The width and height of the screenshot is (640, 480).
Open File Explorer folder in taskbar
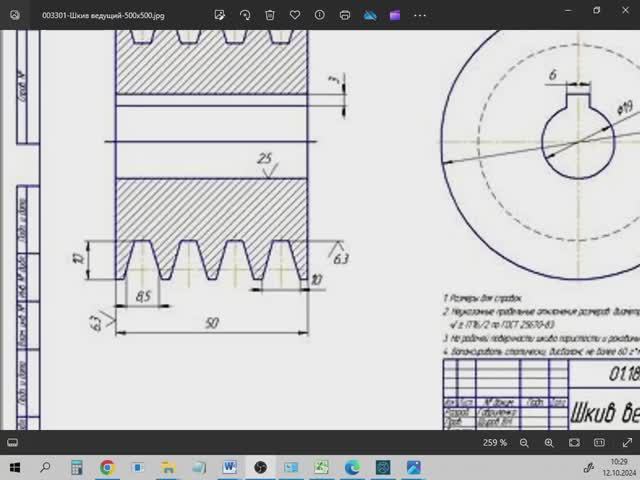coord(168,467)
